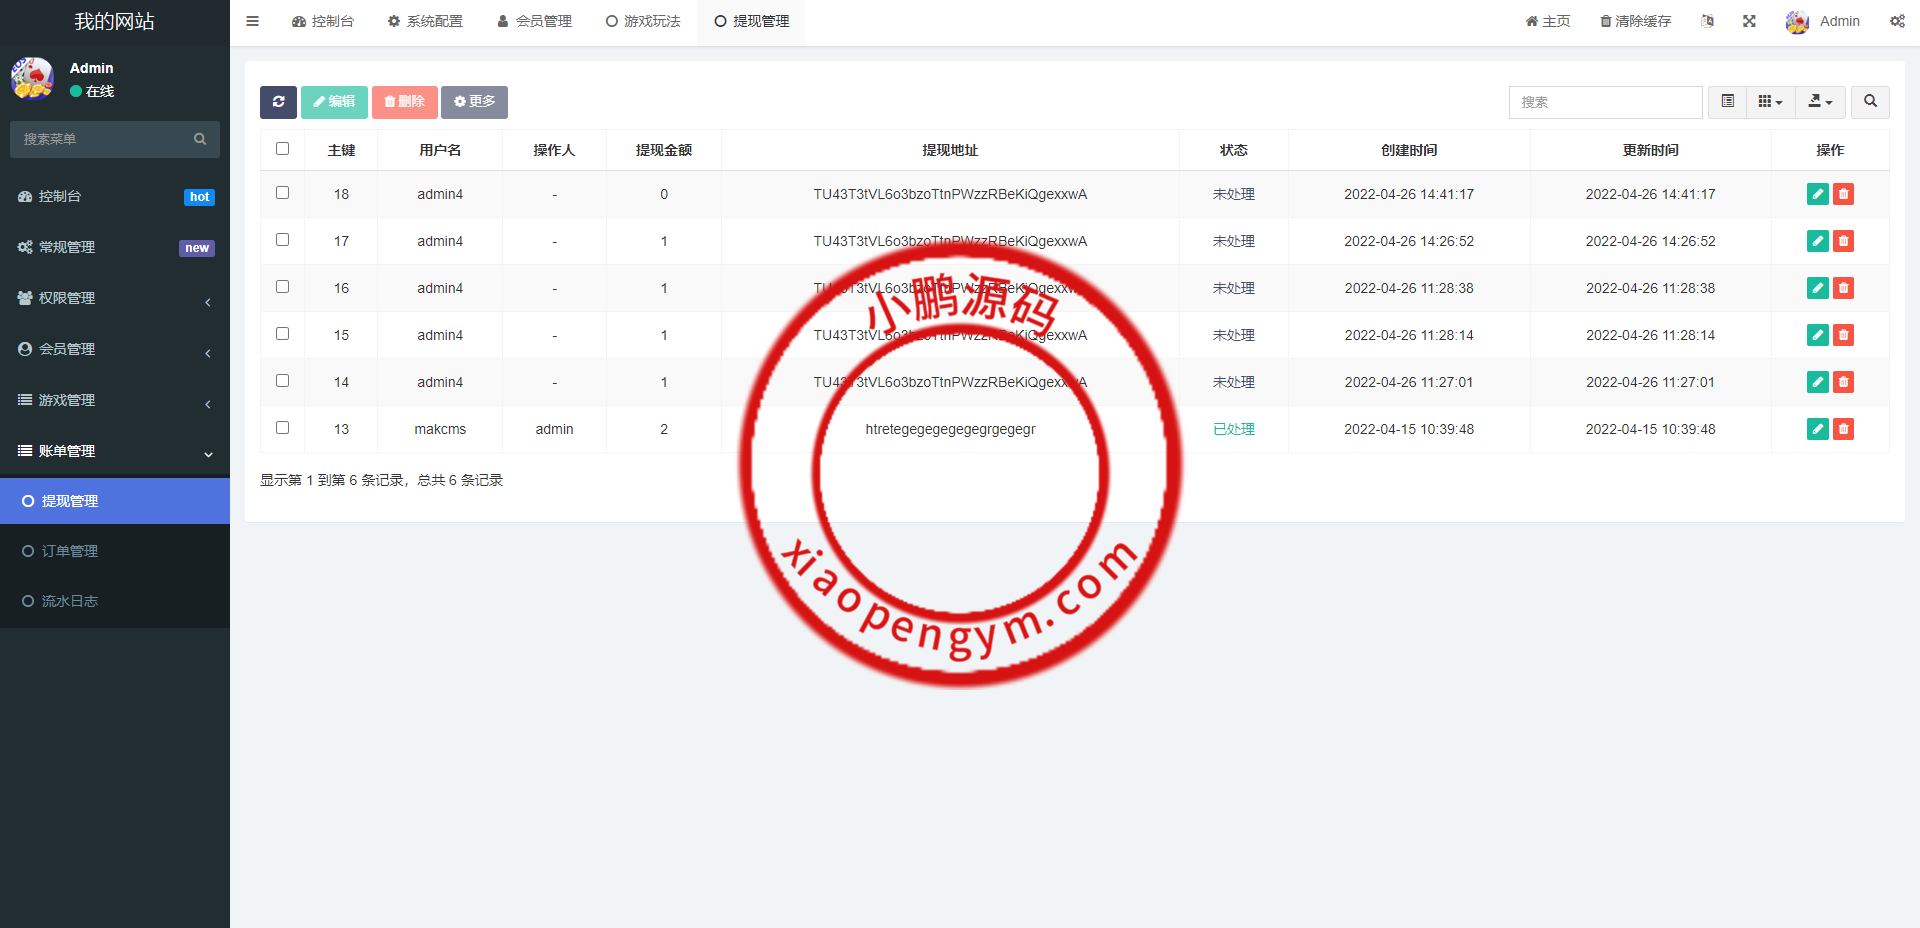
Task: Click the green edit icon for record 18
Action: 1817,194
